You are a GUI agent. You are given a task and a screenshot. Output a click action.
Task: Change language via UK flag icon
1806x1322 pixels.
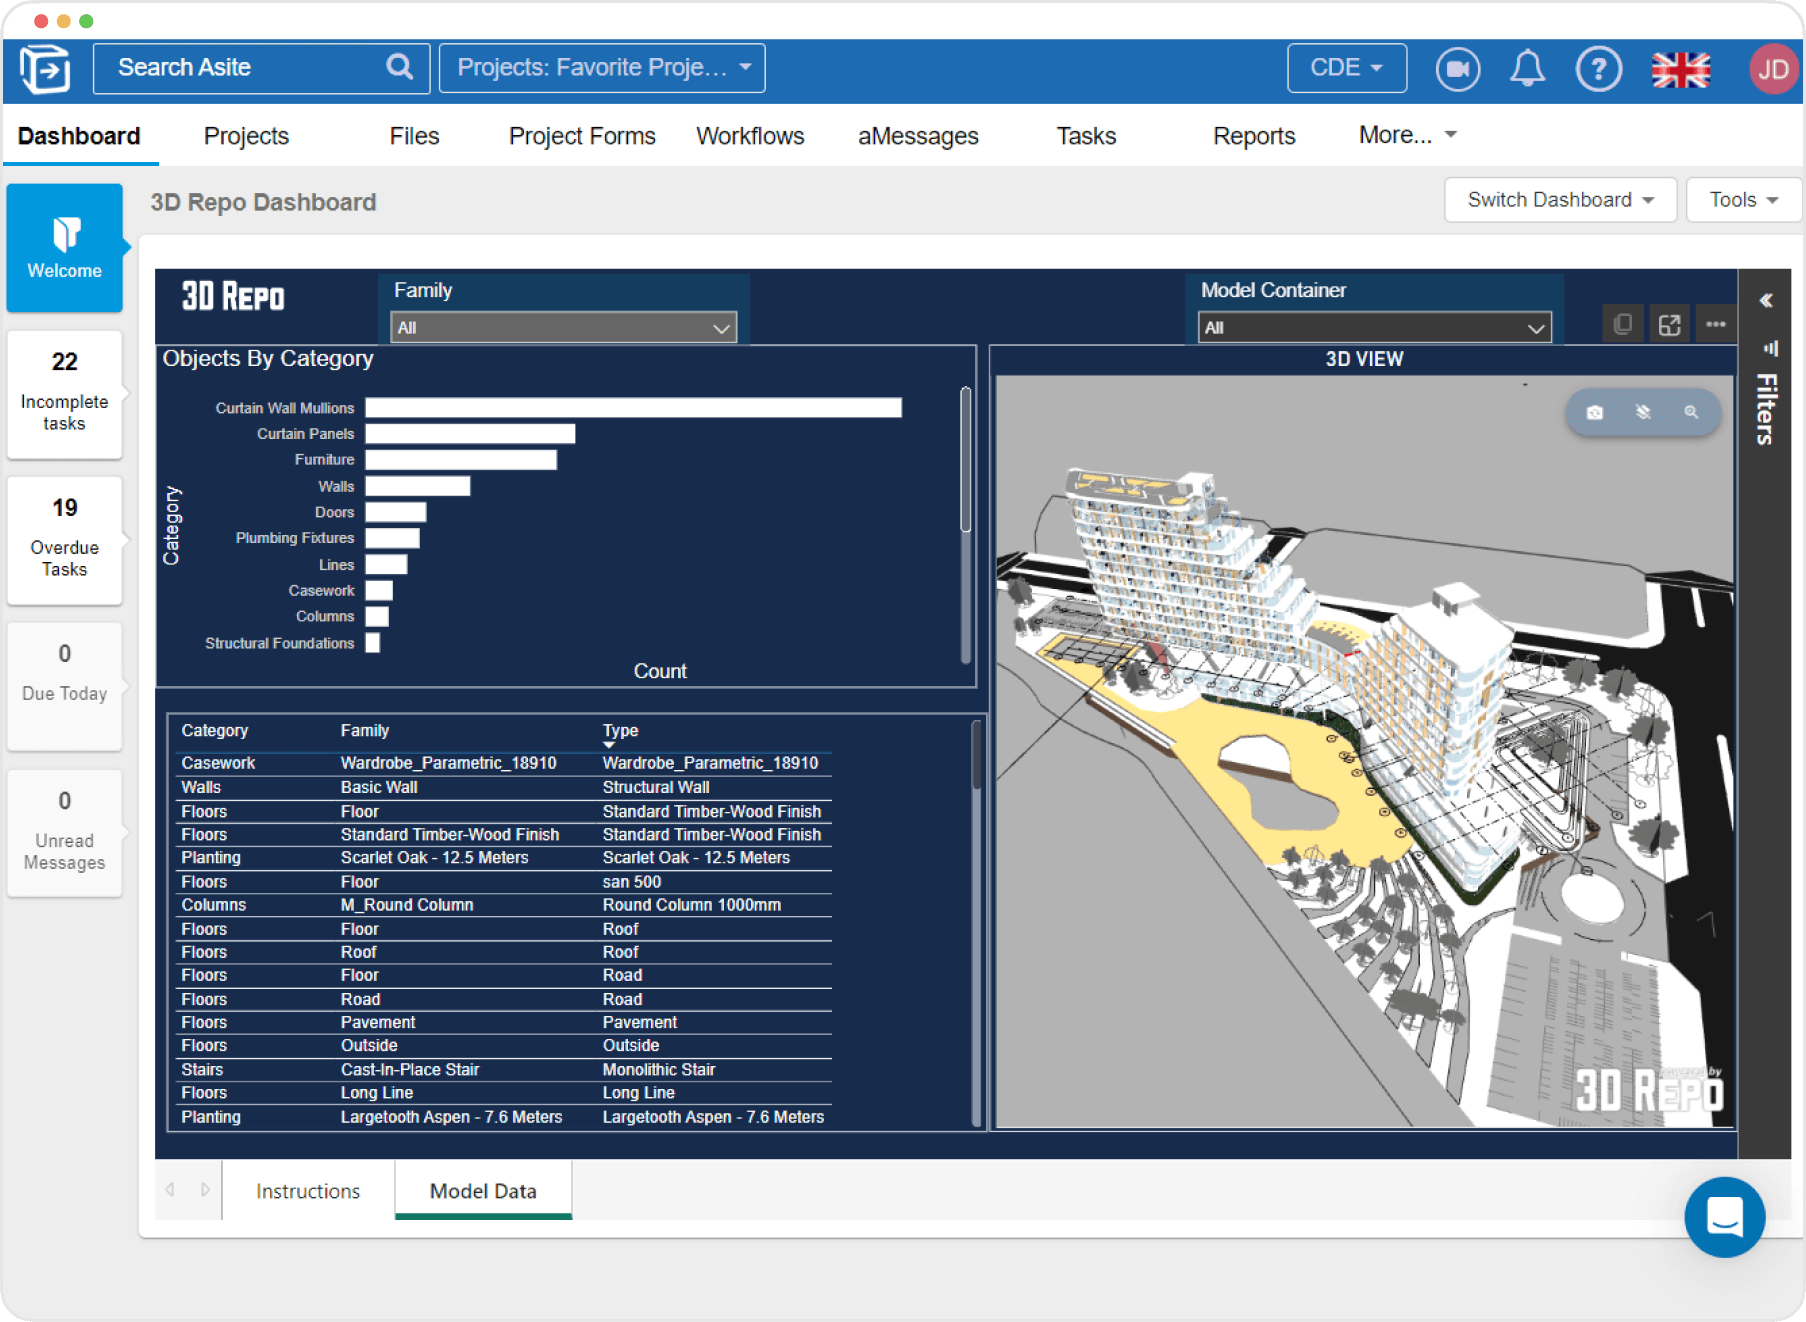[x=1681, y=69]
